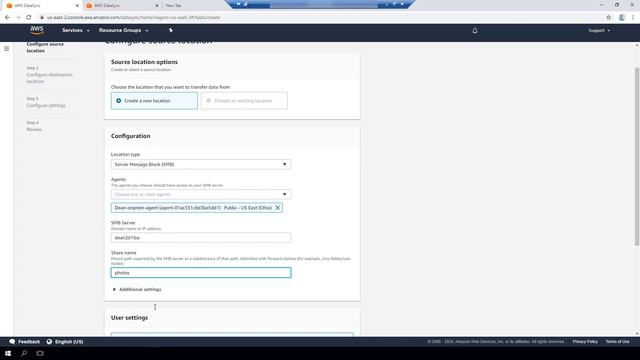Open the Location type dropdown

[x=201, y=164]
